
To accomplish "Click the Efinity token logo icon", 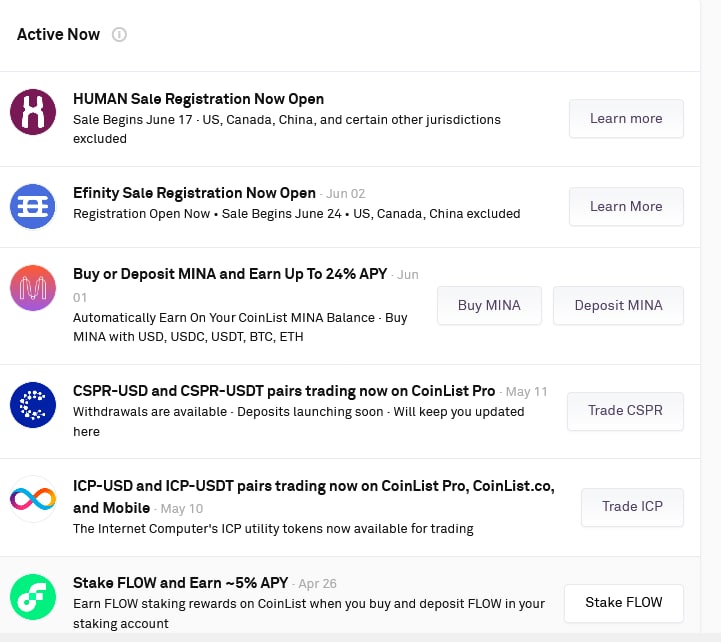I will pyautogui.click(x=33, y=206).
